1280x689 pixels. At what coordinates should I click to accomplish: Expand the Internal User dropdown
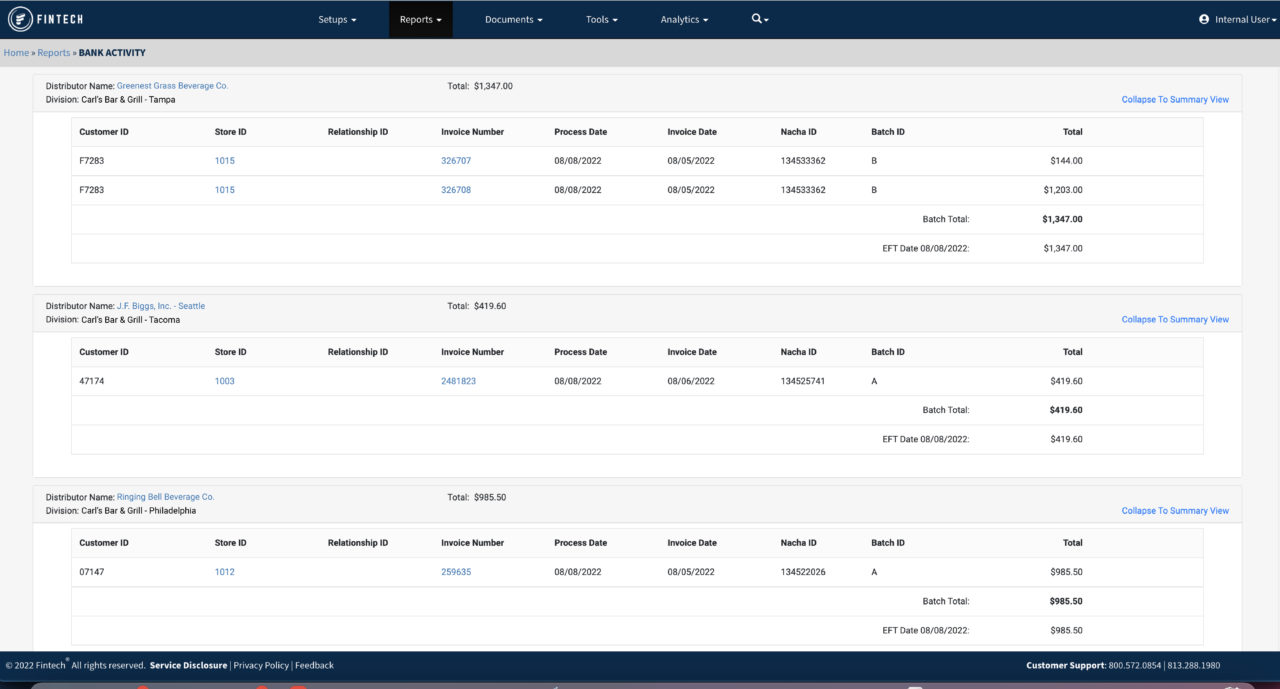[x=1240, y=19]
